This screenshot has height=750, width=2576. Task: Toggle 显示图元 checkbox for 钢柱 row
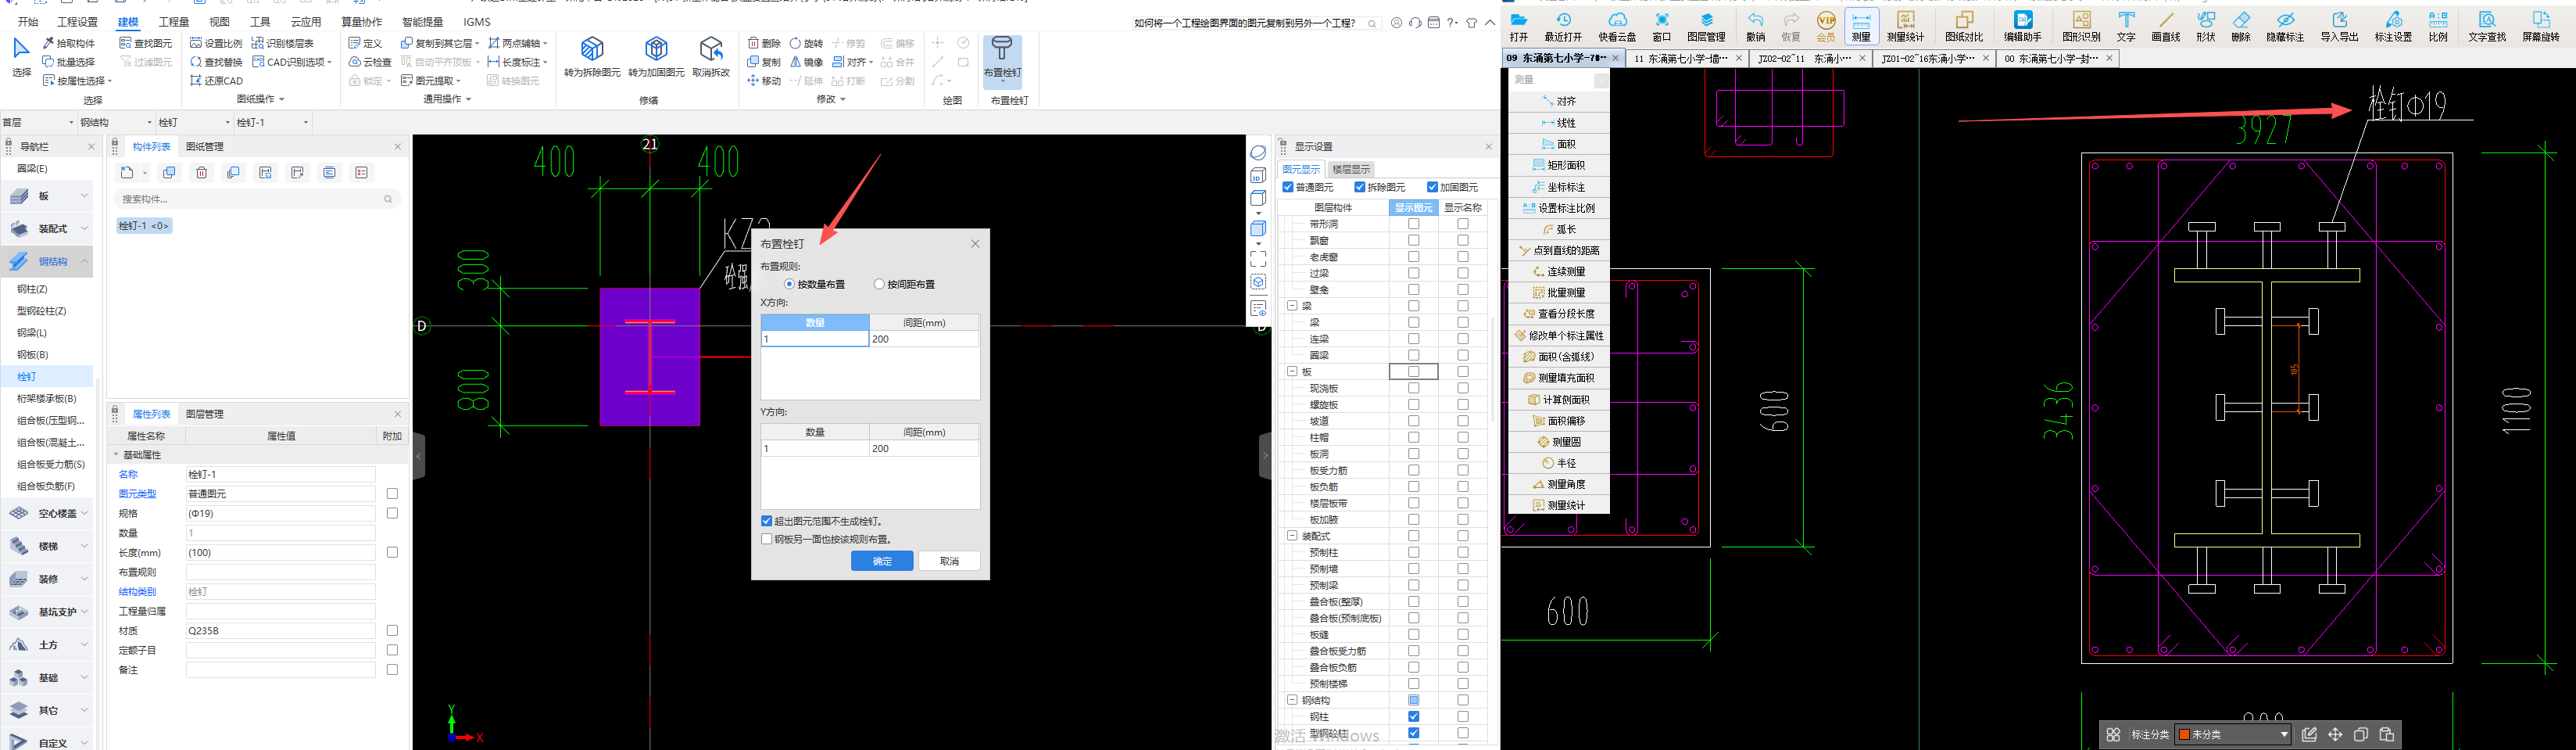(x=1413, y=717)
